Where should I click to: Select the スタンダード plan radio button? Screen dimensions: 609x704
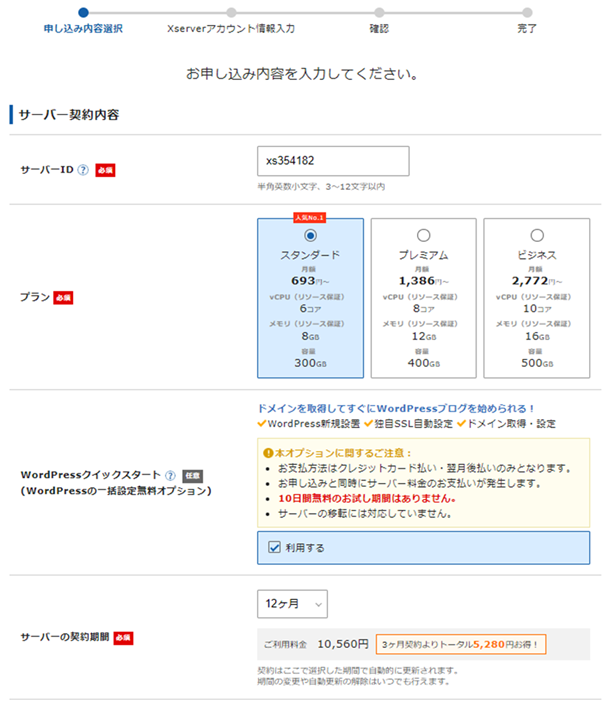(x=310, y=235)
